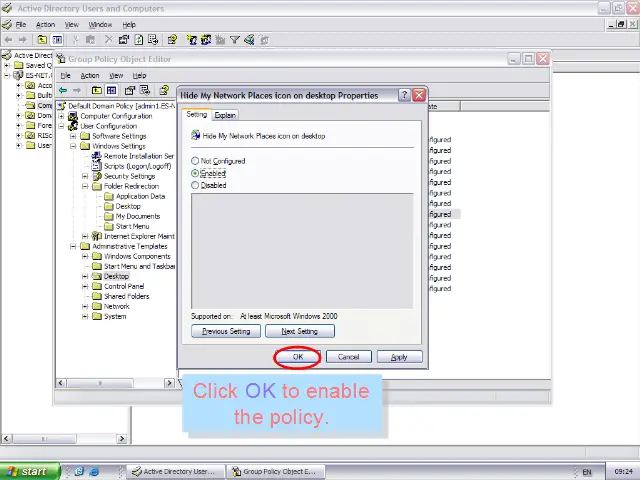Select Application Data tree item
Viewport: 640px width, 480px height.
[140, 196]
